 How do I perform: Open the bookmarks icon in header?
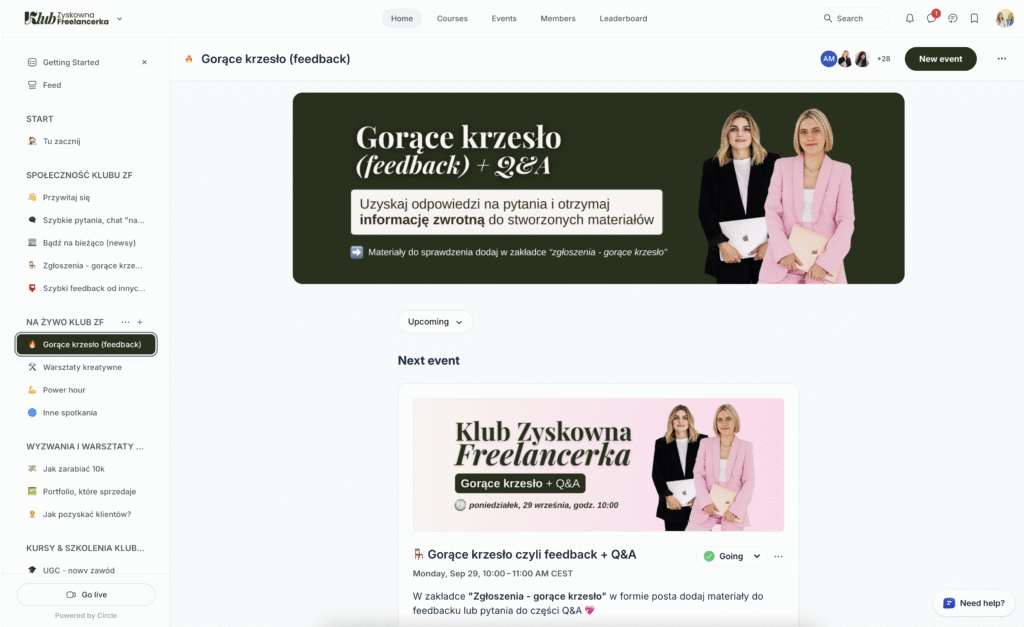pyautogui.click(x=974, y=18)
